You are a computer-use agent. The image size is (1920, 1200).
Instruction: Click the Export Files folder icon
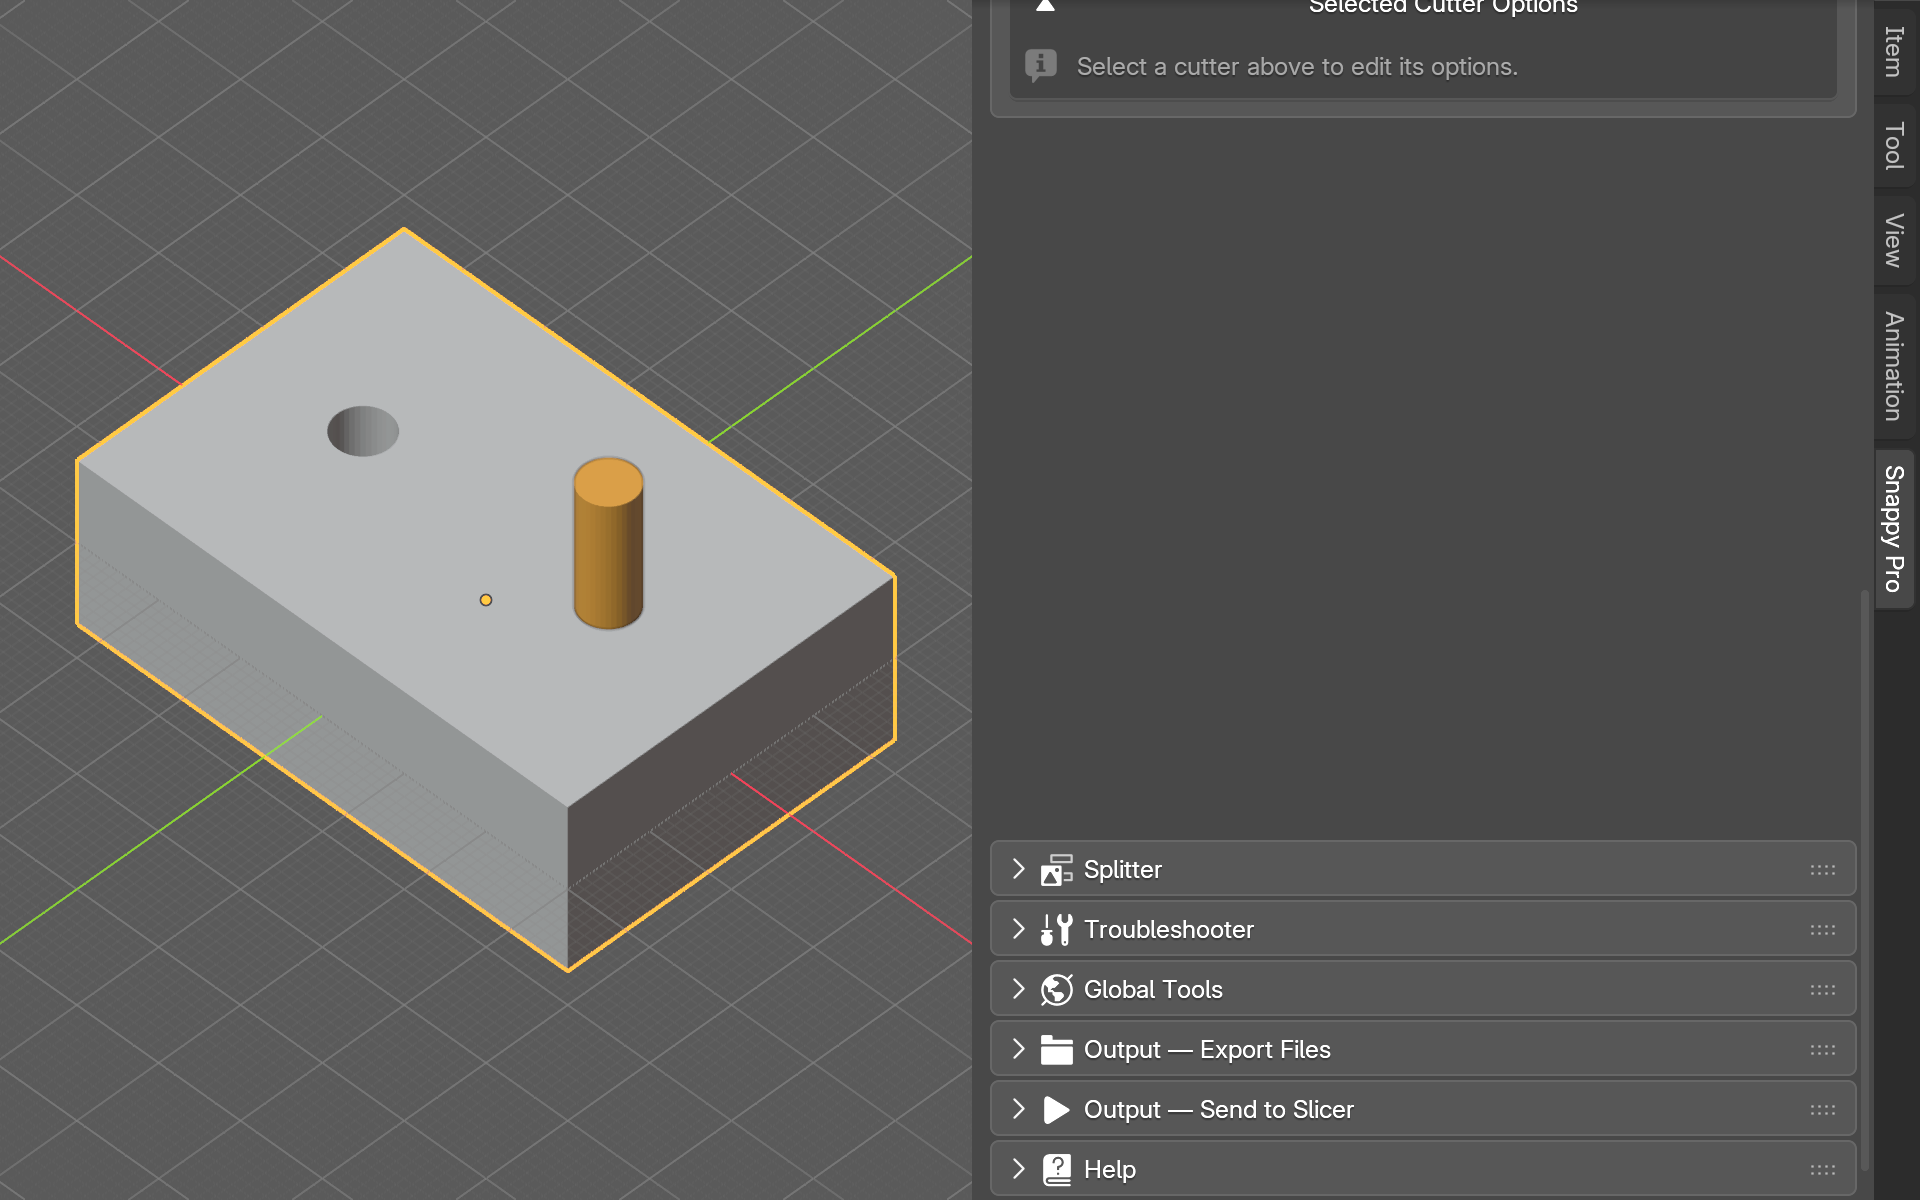click(x=1056, y=1049)
